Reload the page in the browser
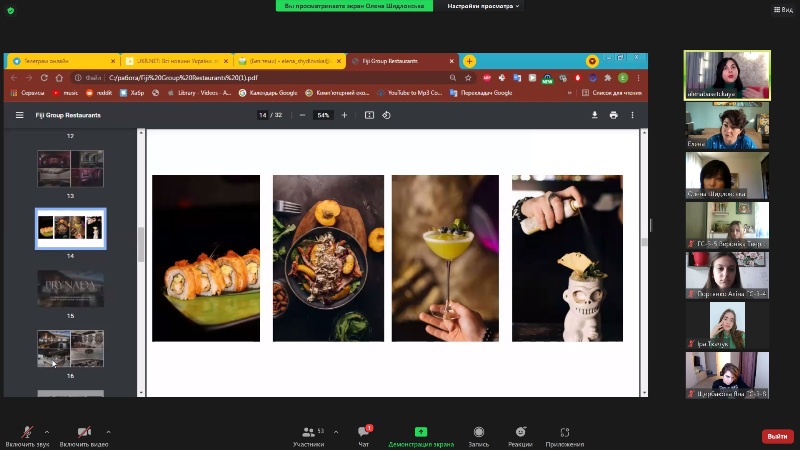This screenshot has width=800, height=450. point(44,78)
